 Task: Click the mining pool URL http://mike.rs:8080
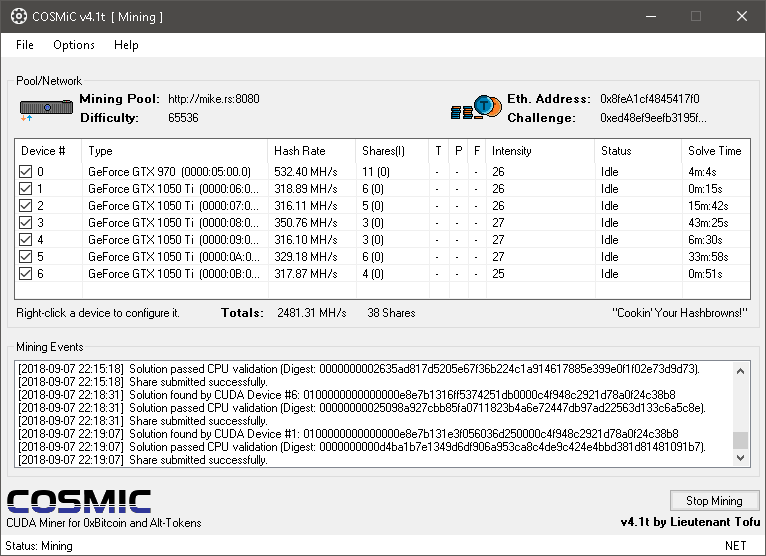214,99
